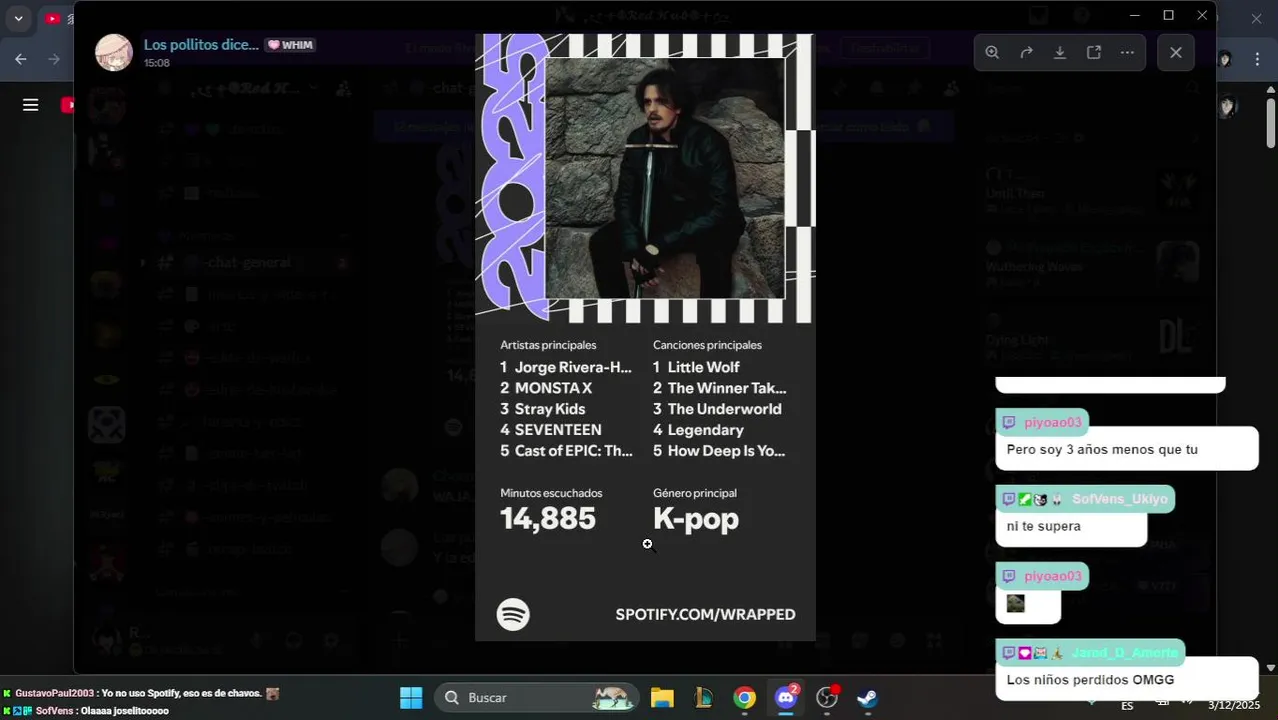The image size is (1278, 720).
Task: Forward the image using the curved arrow icon
Action: coord(1026,52)
